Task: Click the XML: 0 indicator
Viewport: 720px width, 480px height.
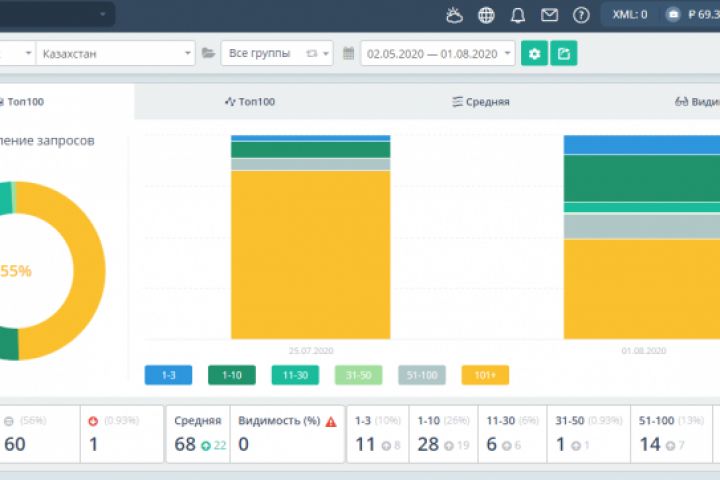Action: coord(630,15)
